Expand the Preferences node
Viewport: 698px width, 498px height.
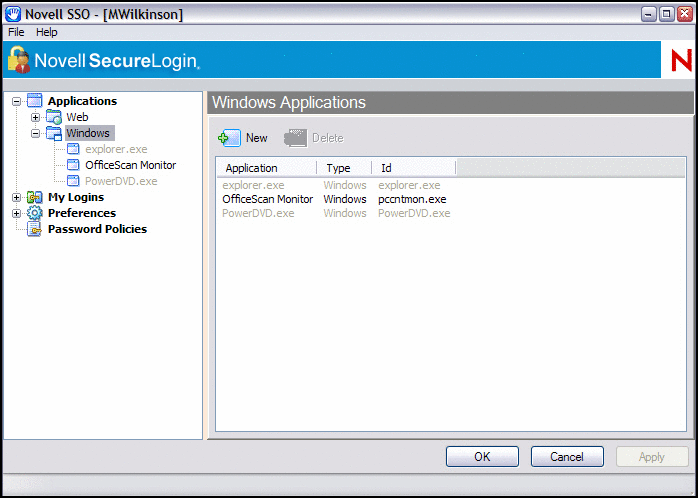[x=16, y=214]
